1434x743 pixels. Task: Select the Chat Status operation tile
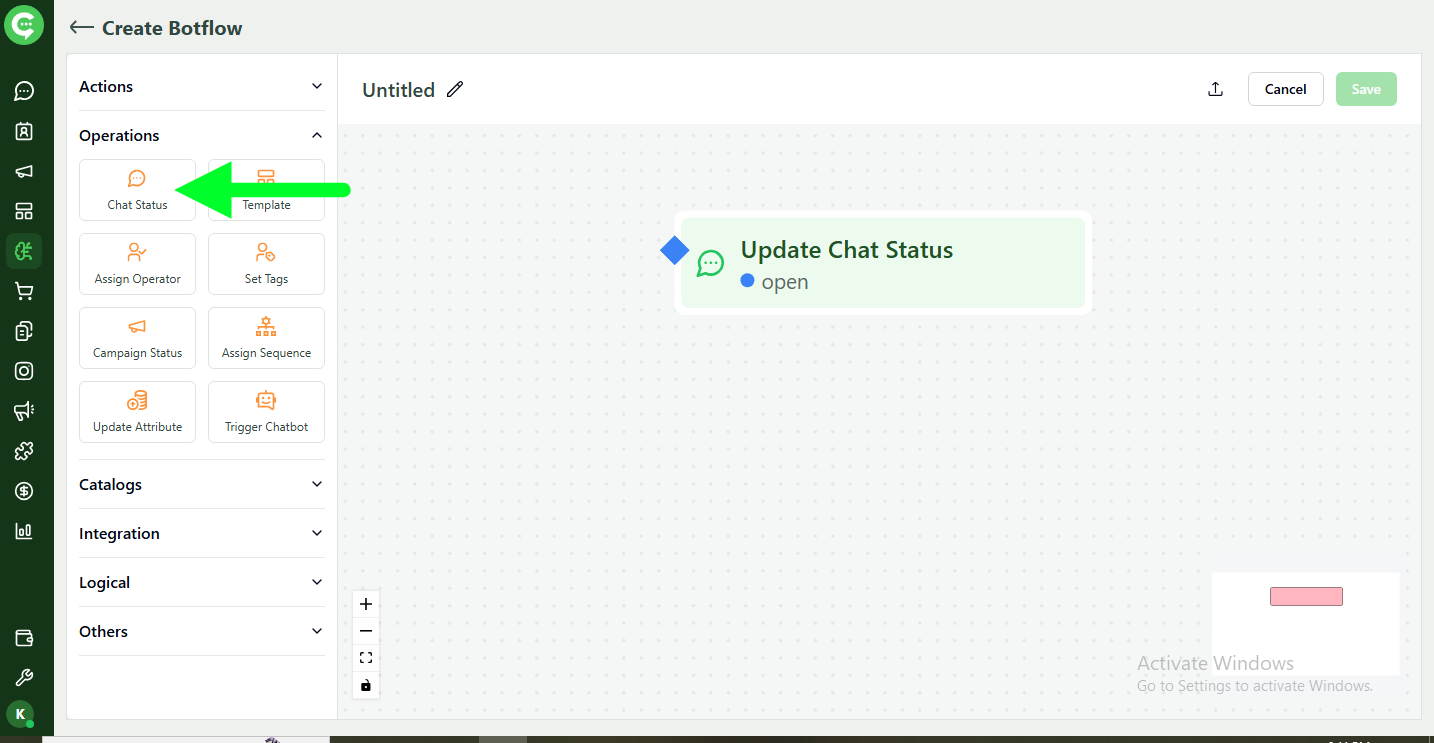tap(137, 190)
